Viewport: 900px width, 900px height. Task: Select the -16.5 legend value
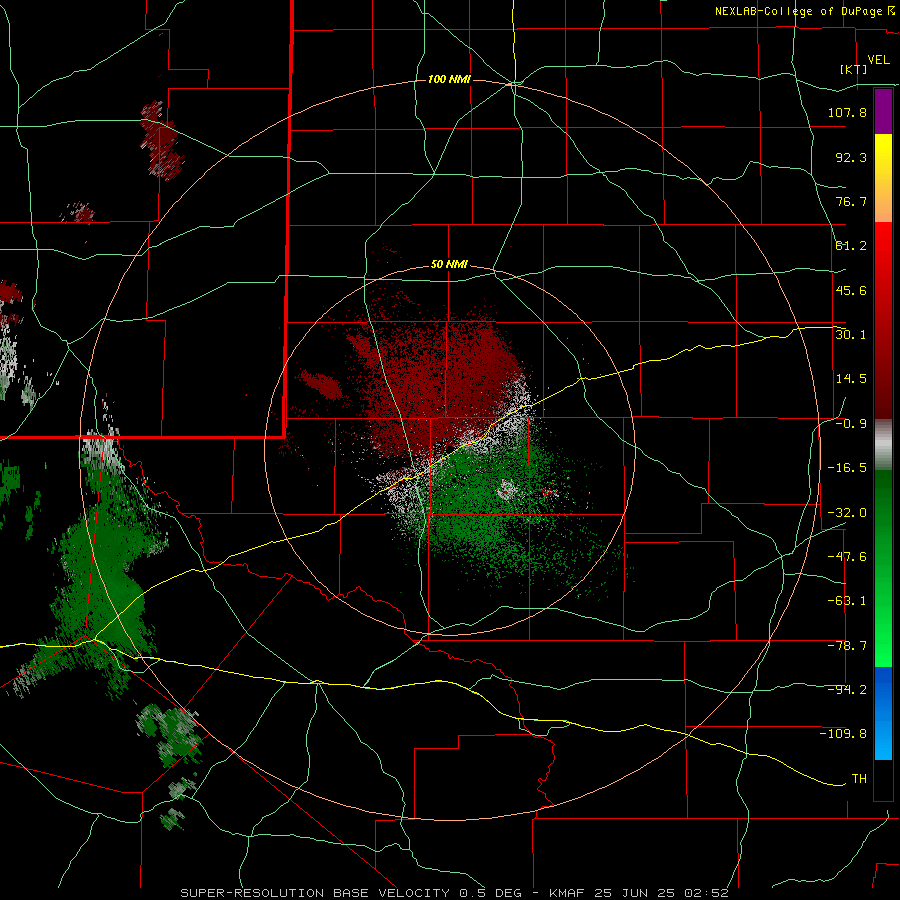pyautogui.click(x=847, y=468)
